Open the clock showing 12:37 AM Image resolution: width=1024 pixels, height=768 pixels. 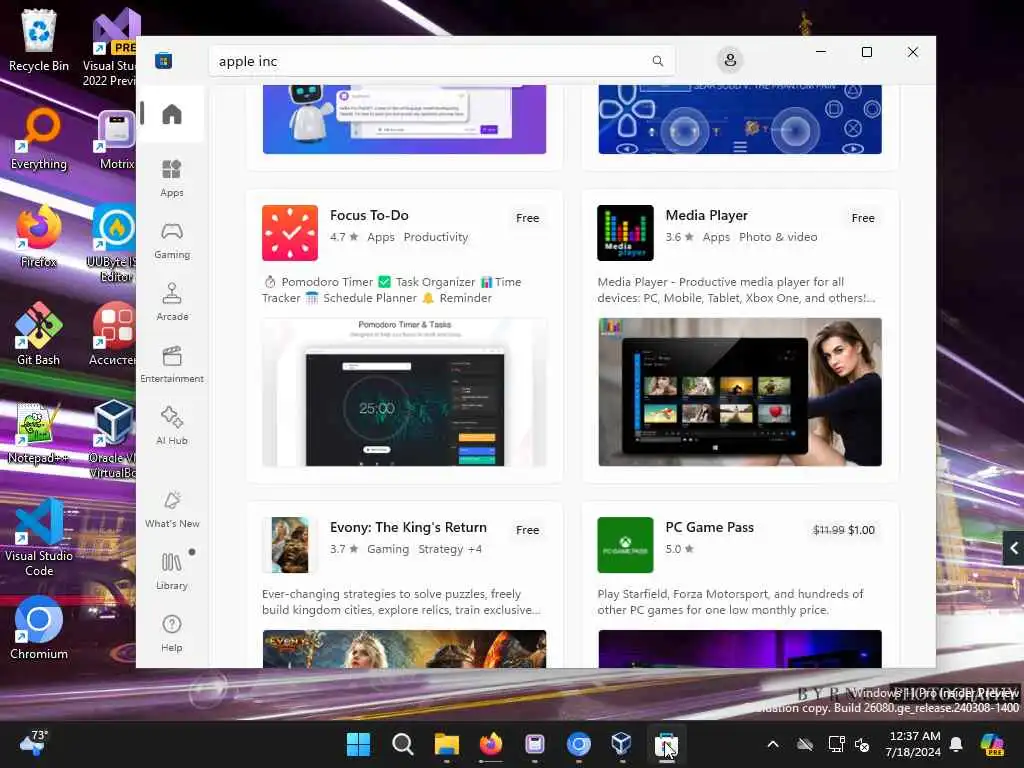point(913,744)
